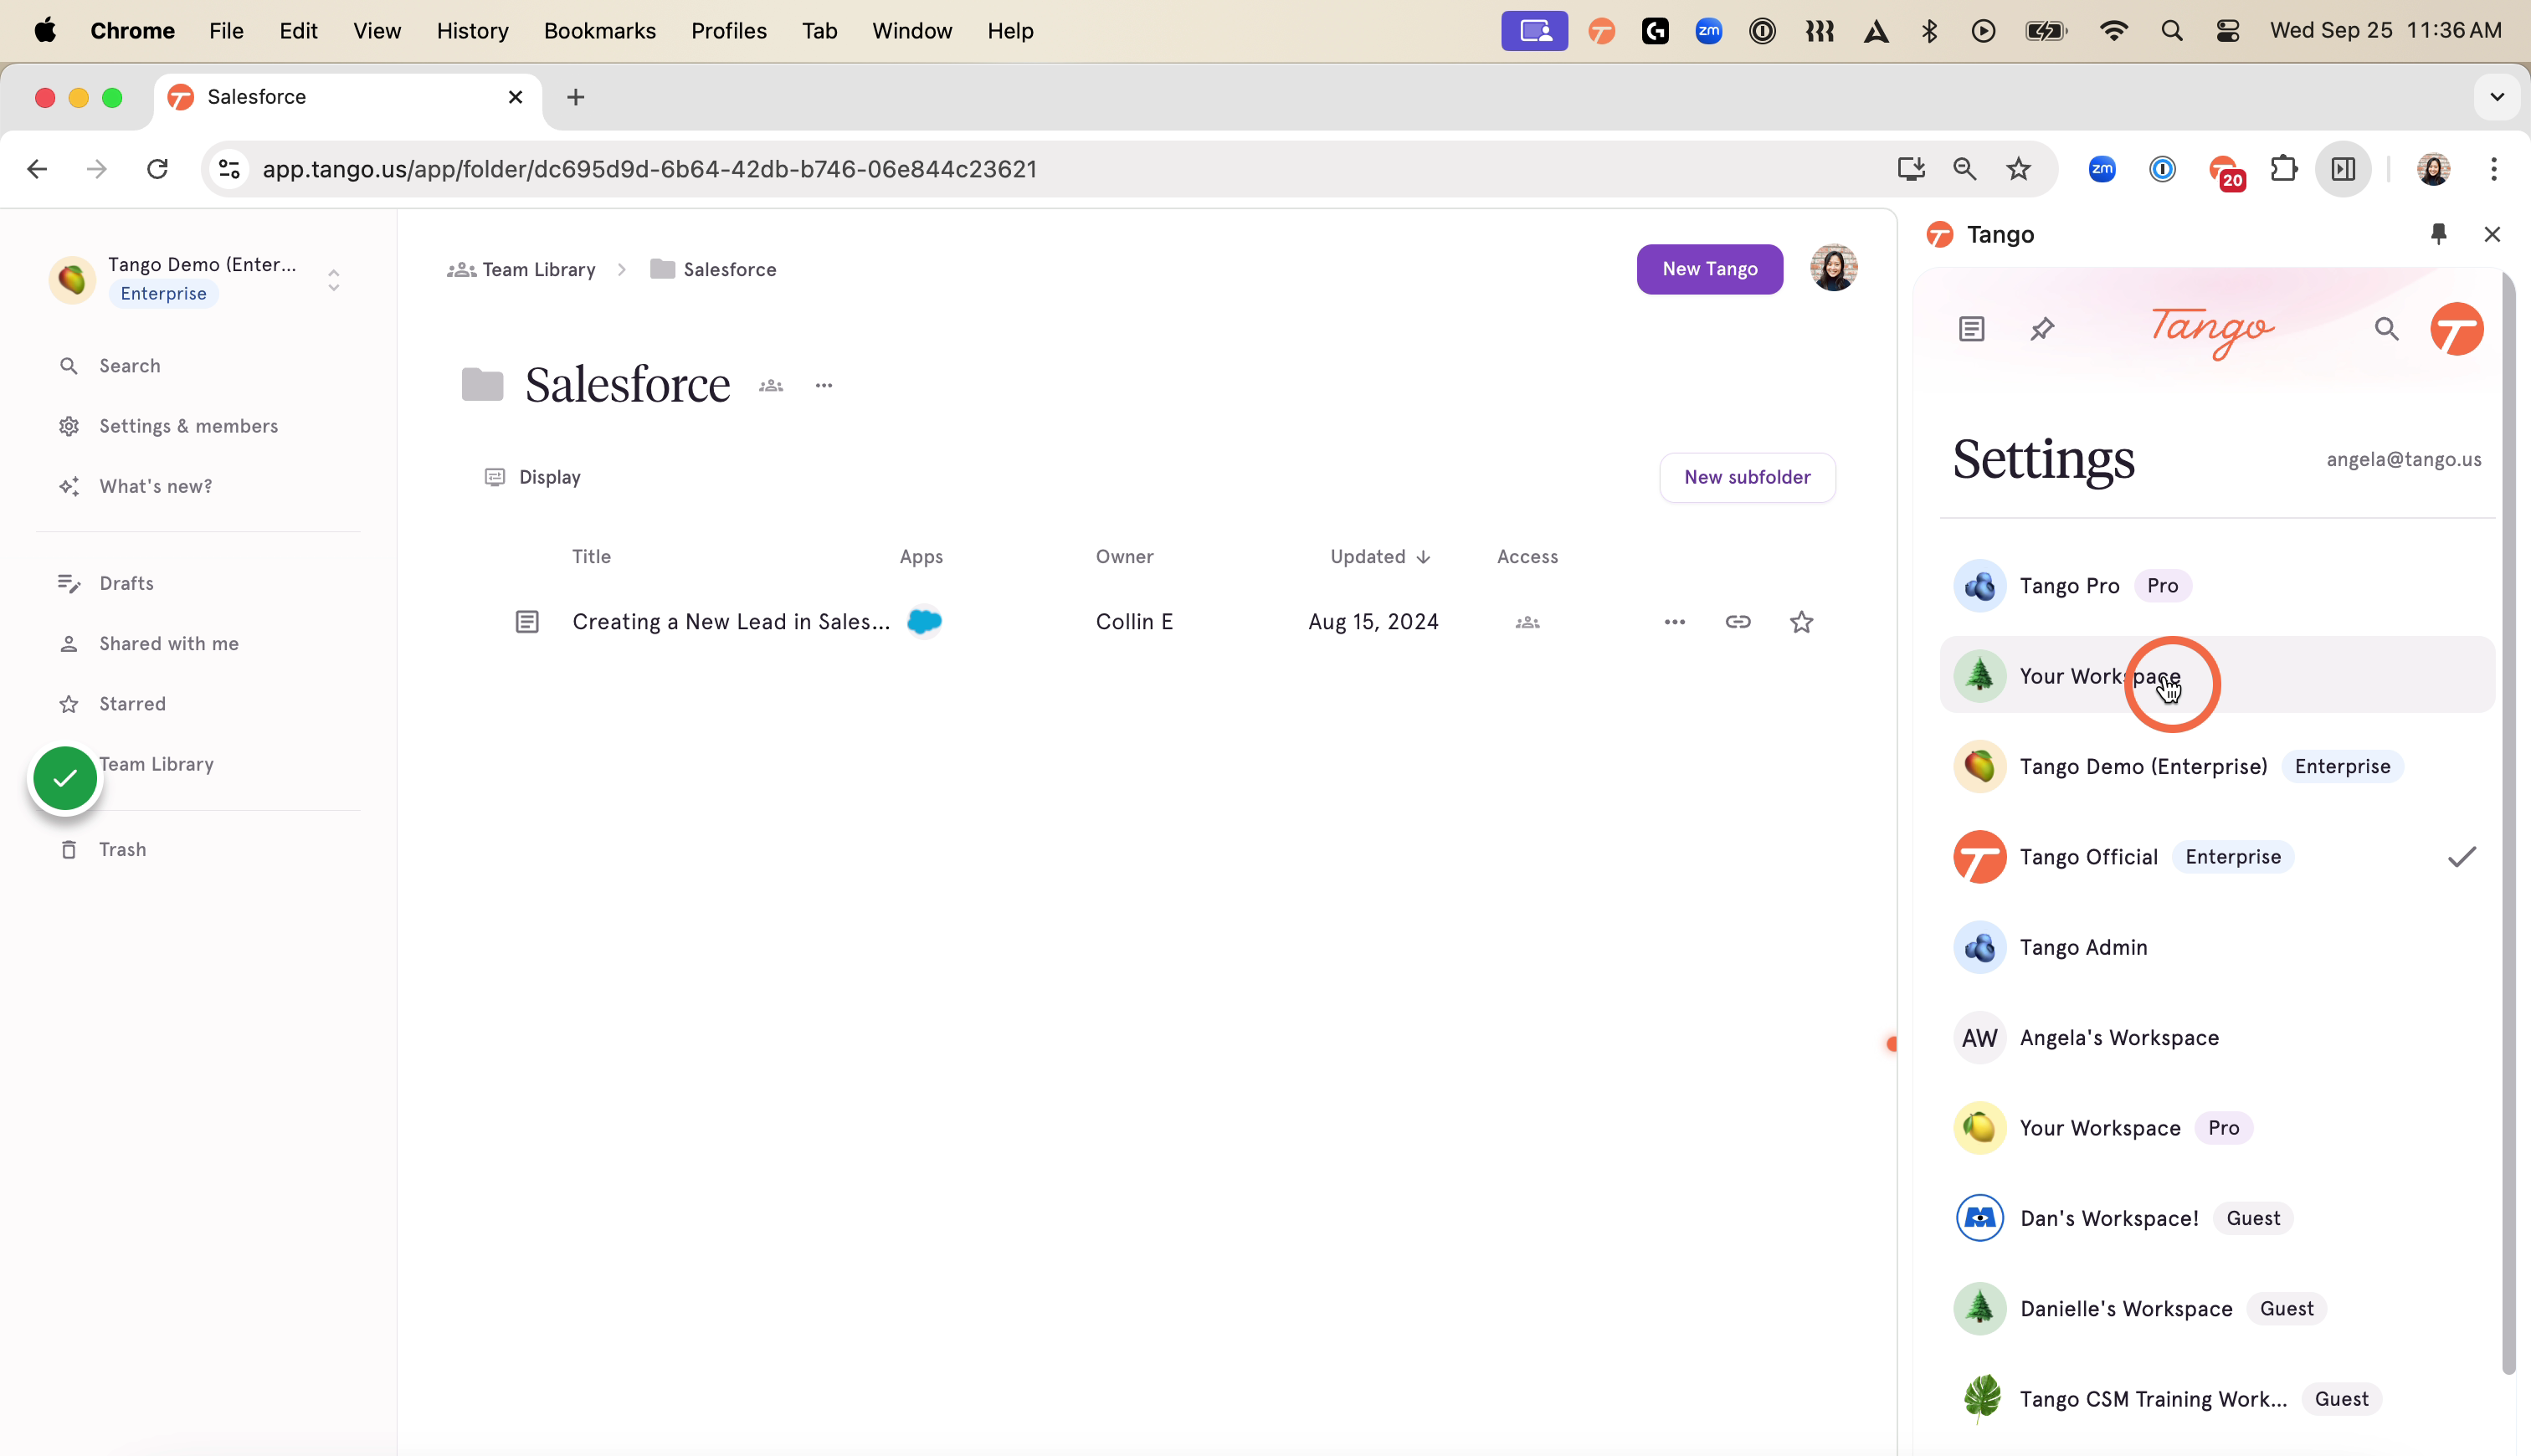Star the Creating a New Lead workflow

(1801, 622)
